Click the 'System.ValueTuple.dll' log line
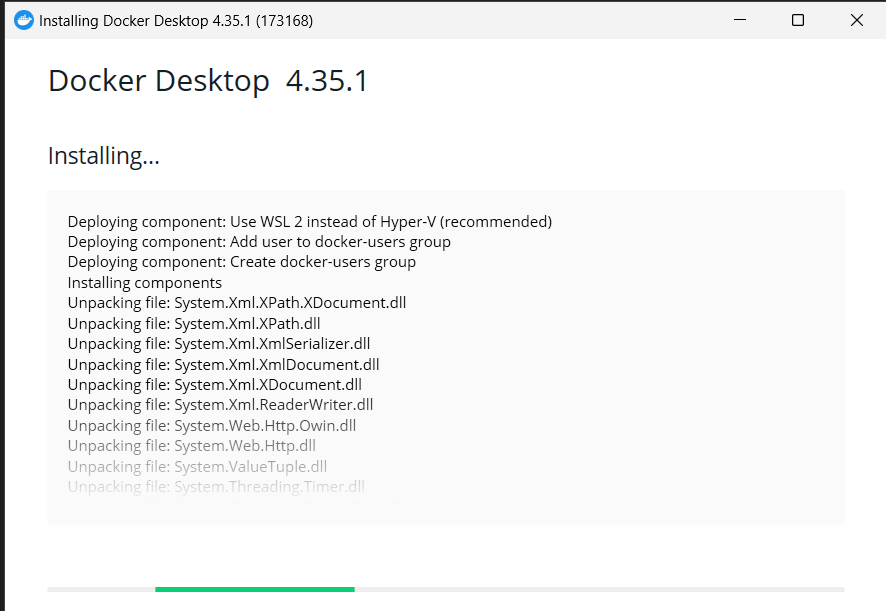 [197, 467]
